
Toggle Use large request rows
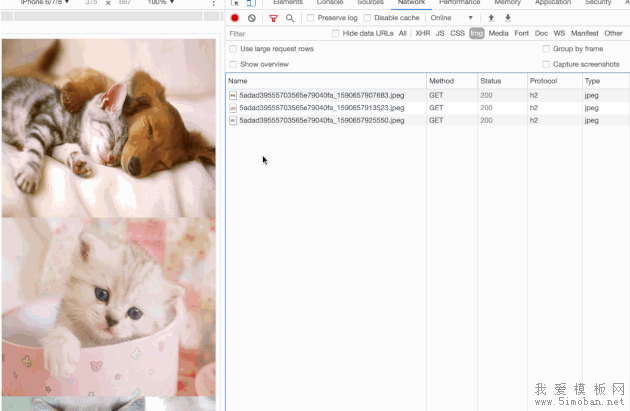pyautogui.click(x=233, y=49)
